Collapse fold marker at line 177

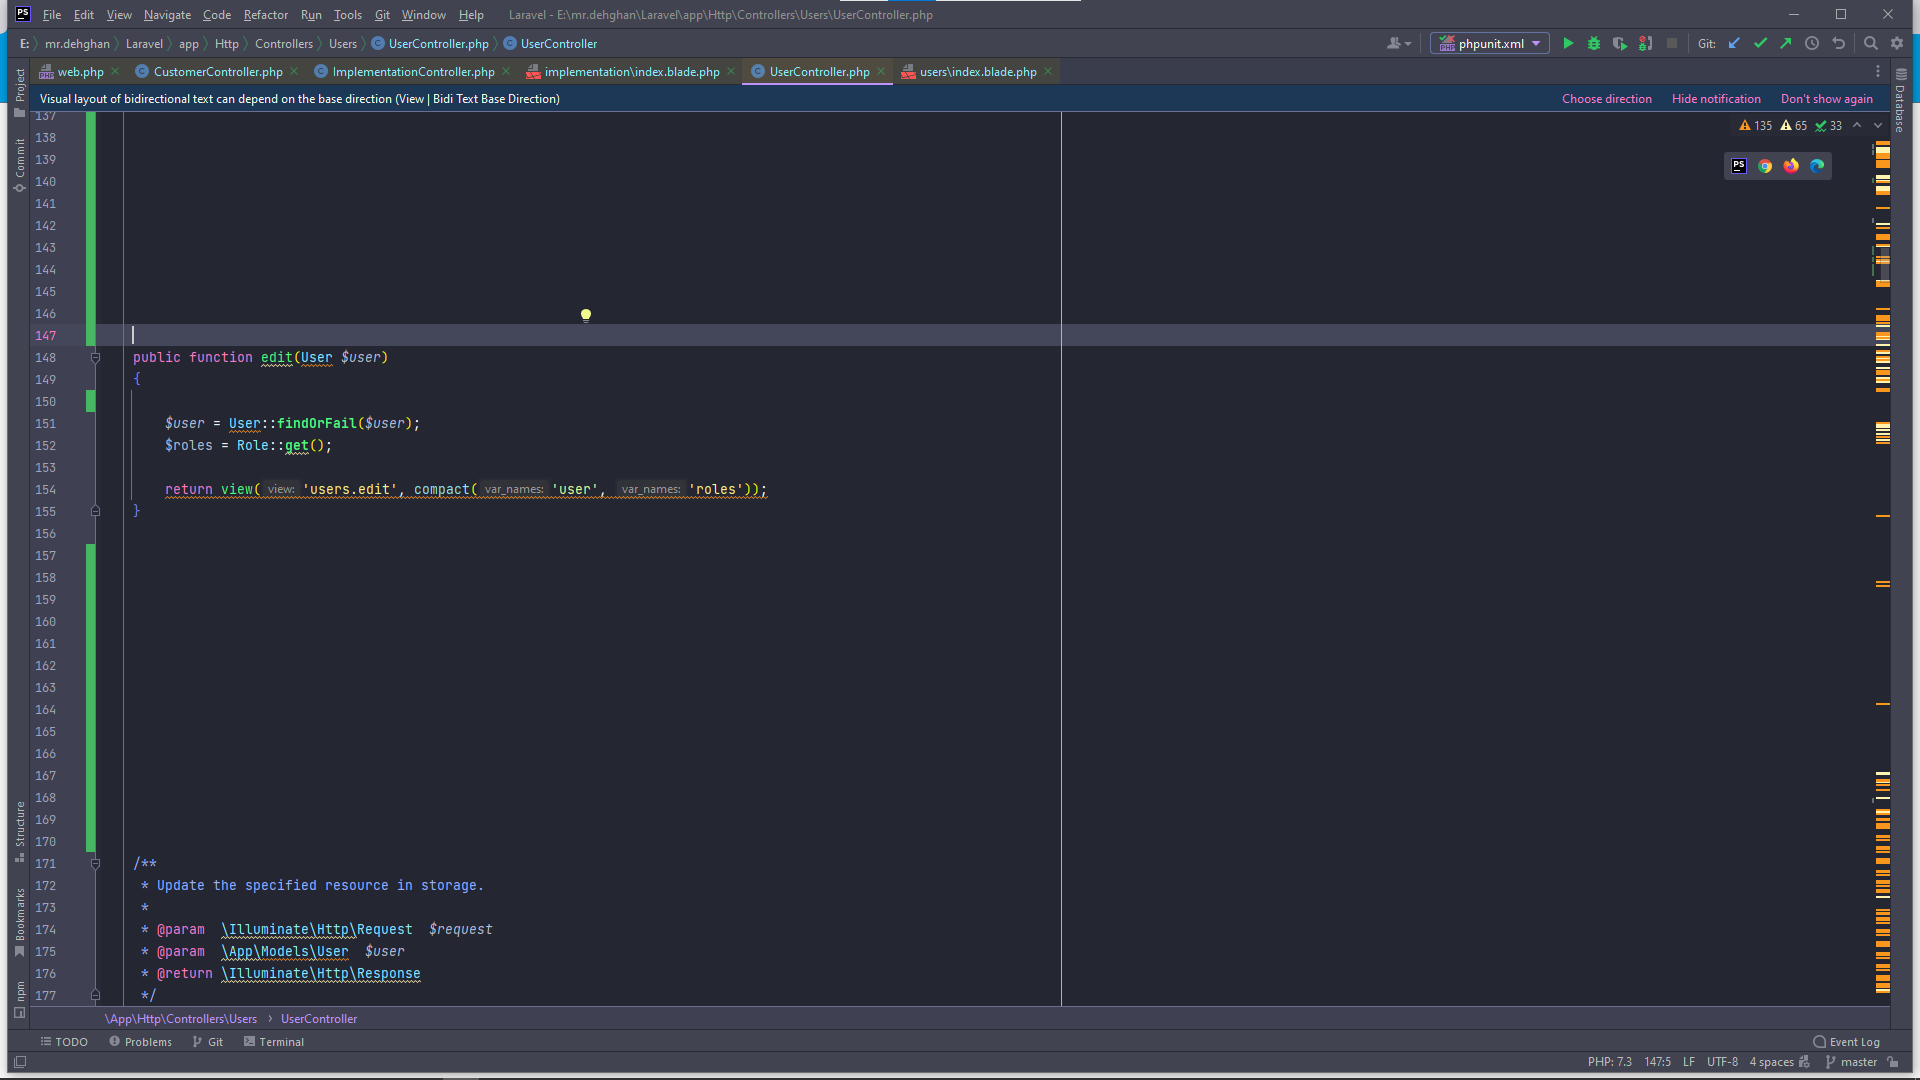[96, 995]
